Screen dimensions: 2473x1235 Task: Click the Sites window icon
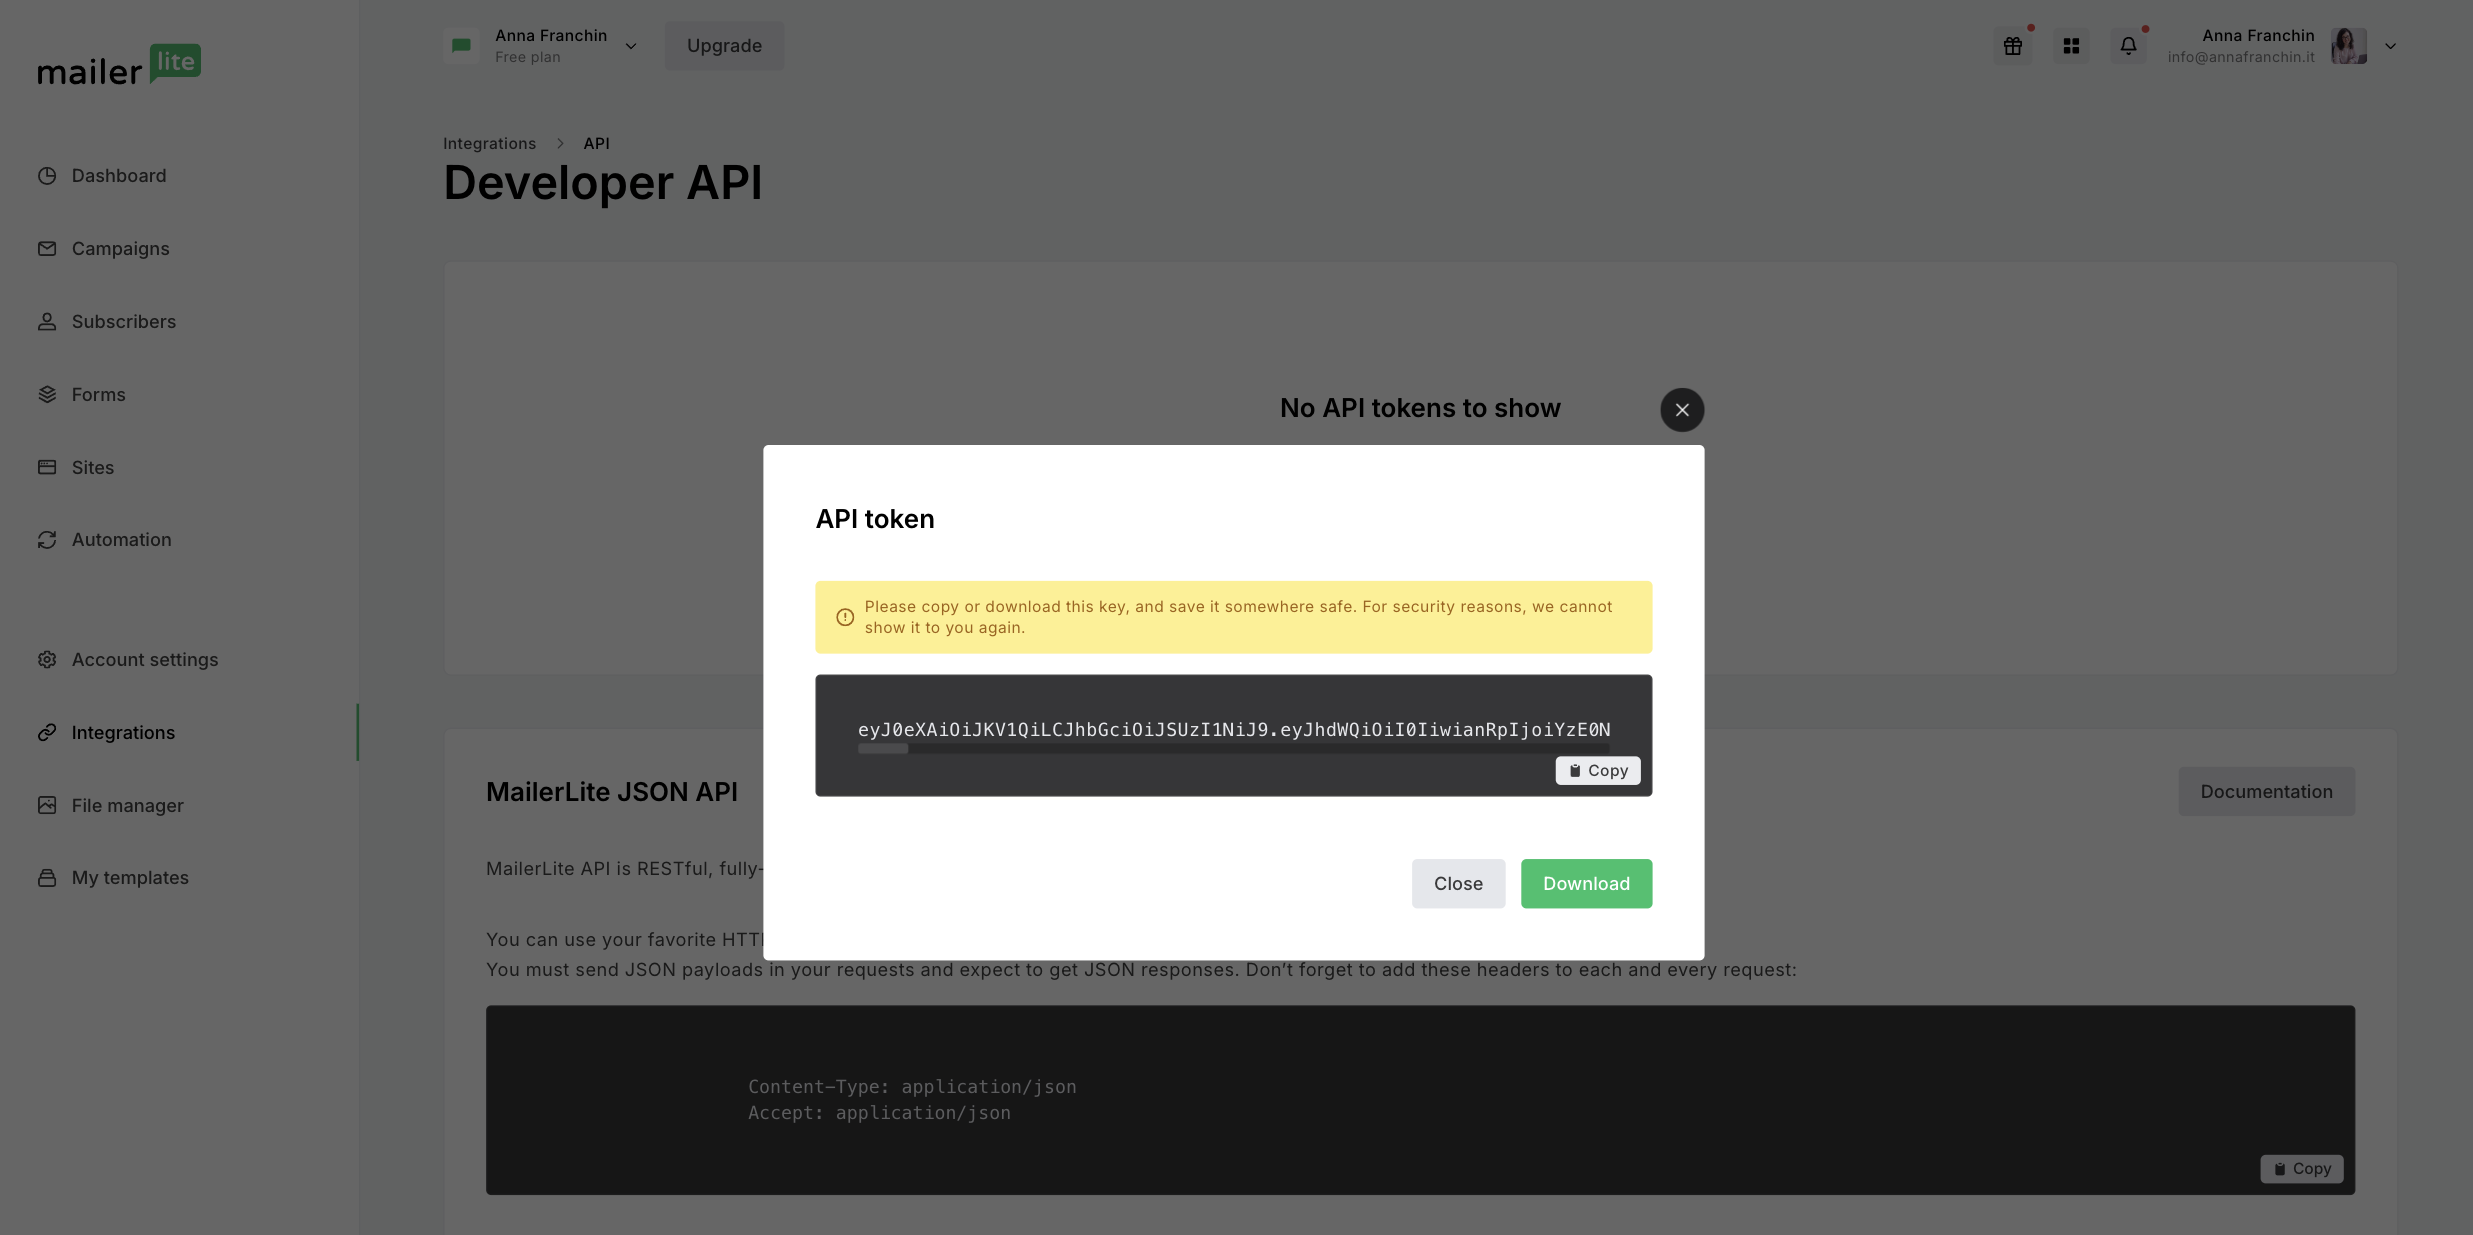point(47,468)
